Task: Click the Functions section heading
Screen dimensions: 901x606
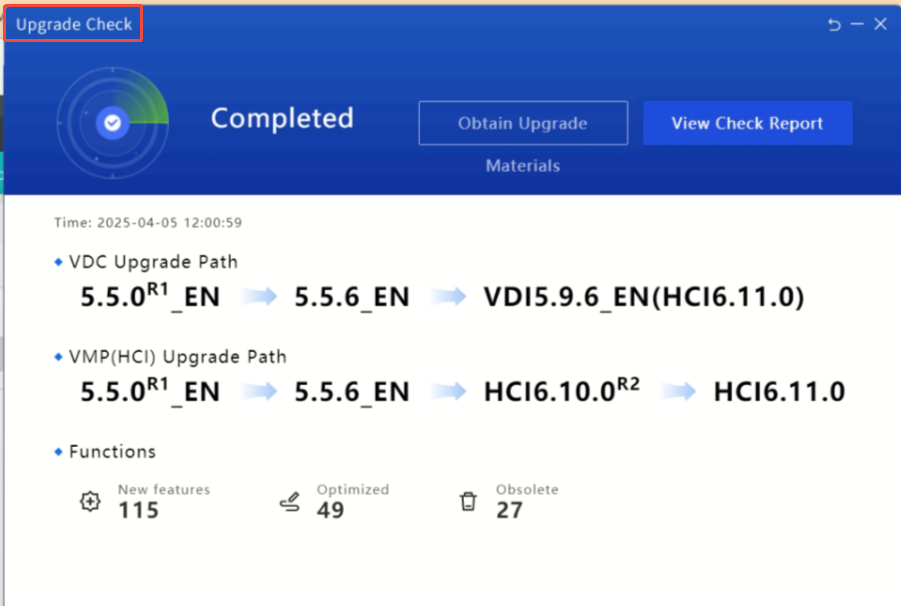Action: coord(112,451)
